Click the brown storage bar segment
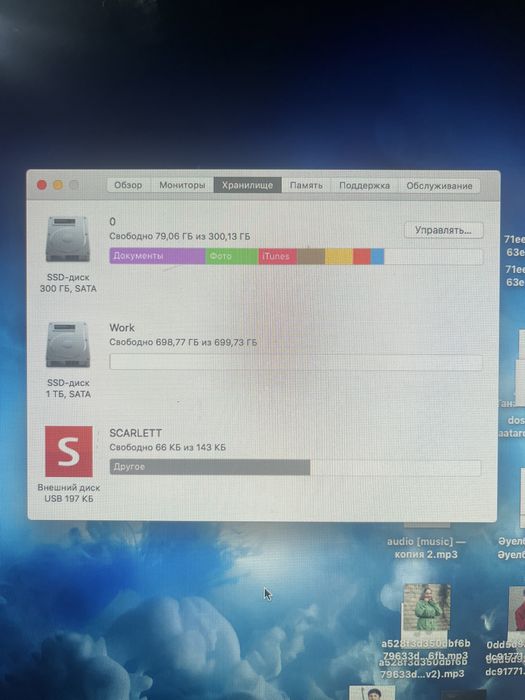 click(311, 257)
